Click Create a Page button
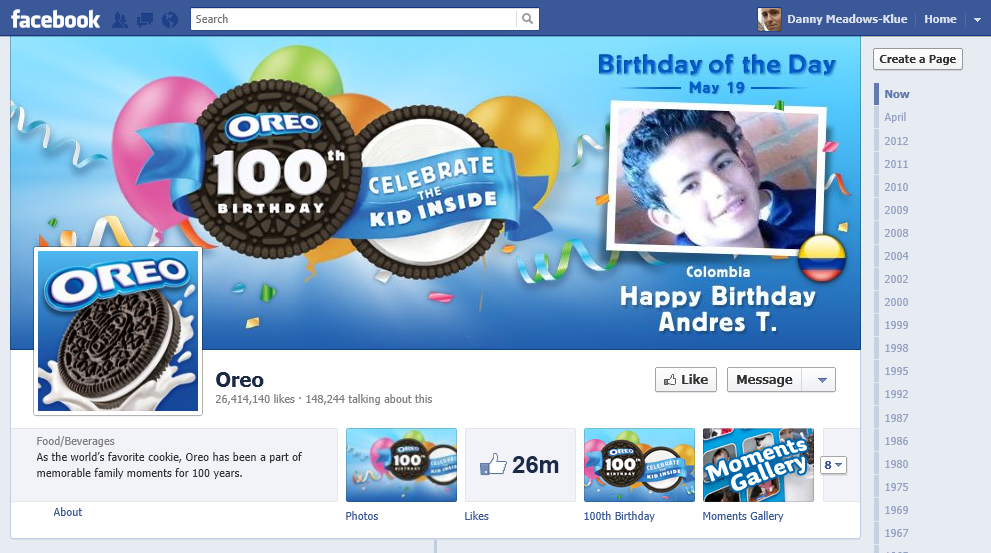 pyautogui.click(x=918, y=59)
